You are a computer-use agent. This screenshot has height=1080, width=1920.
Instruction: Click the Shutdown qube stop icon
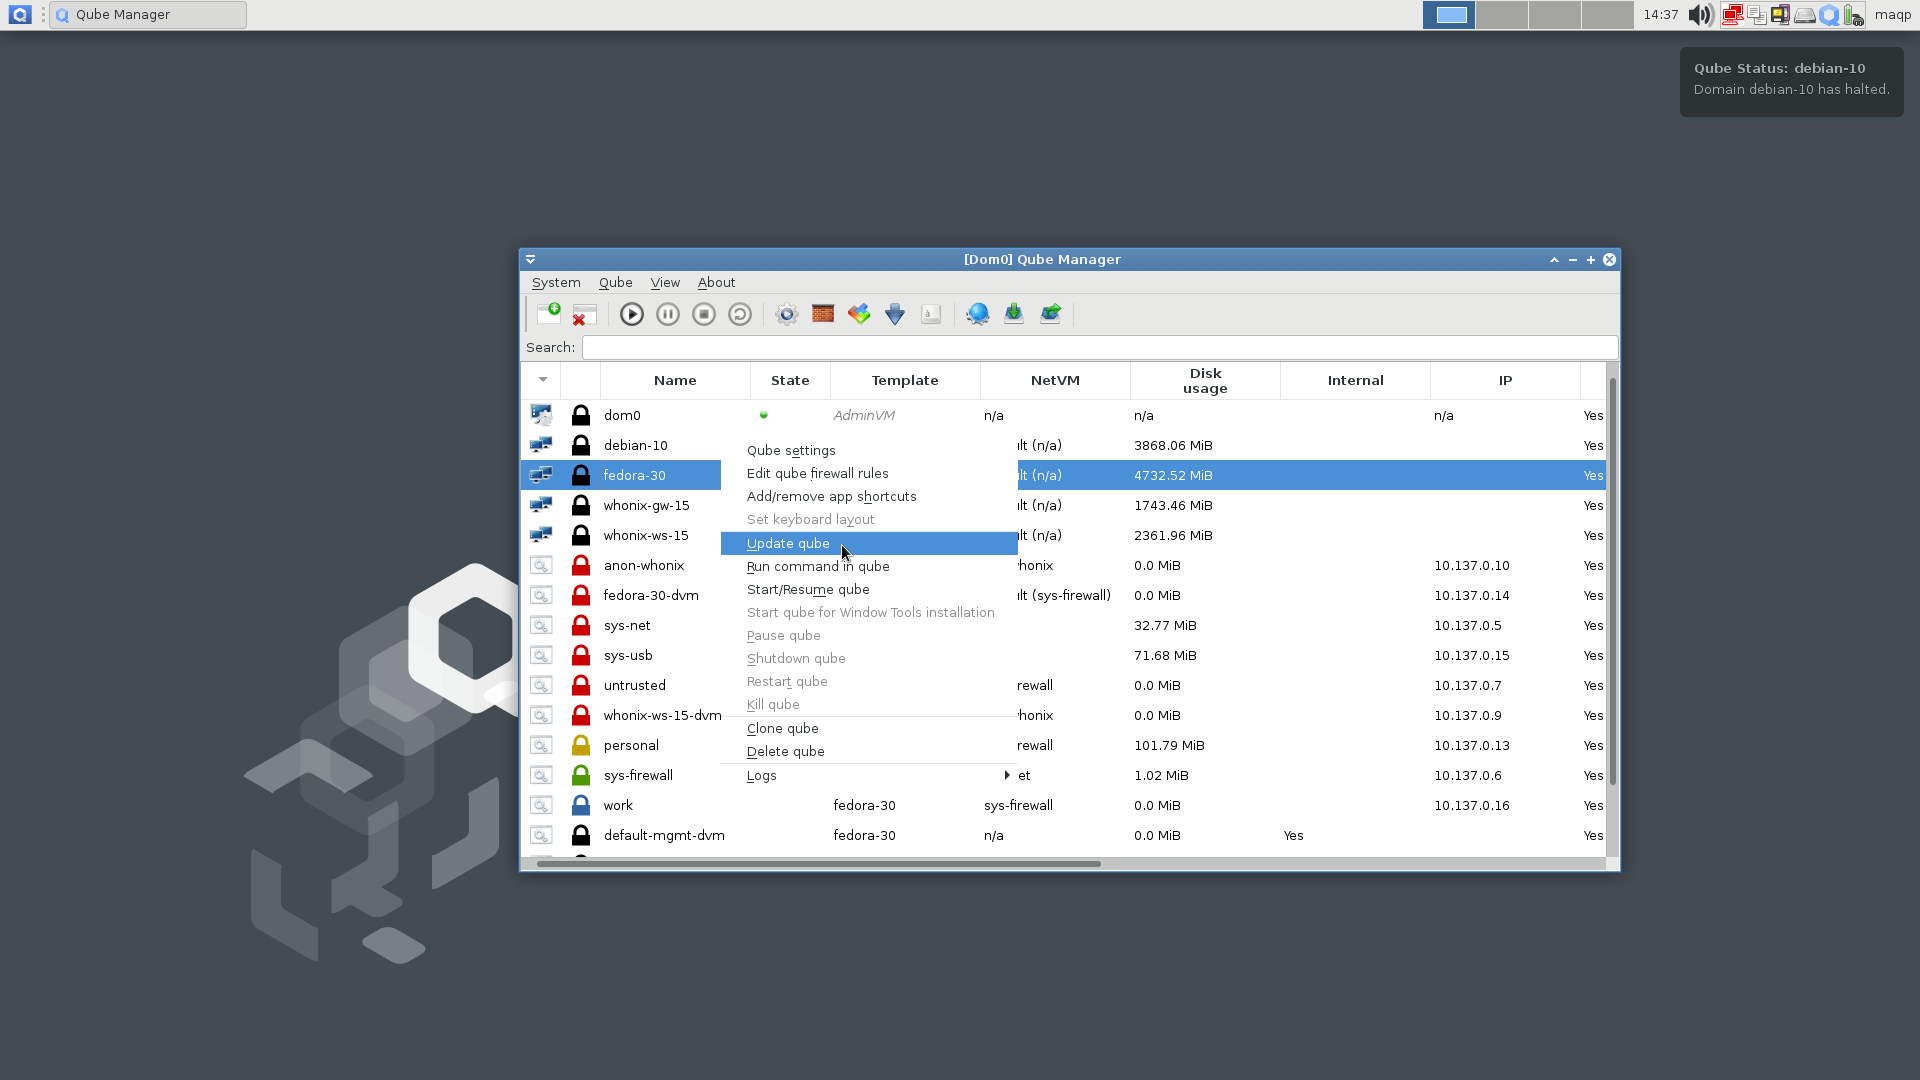coord(704,314)
